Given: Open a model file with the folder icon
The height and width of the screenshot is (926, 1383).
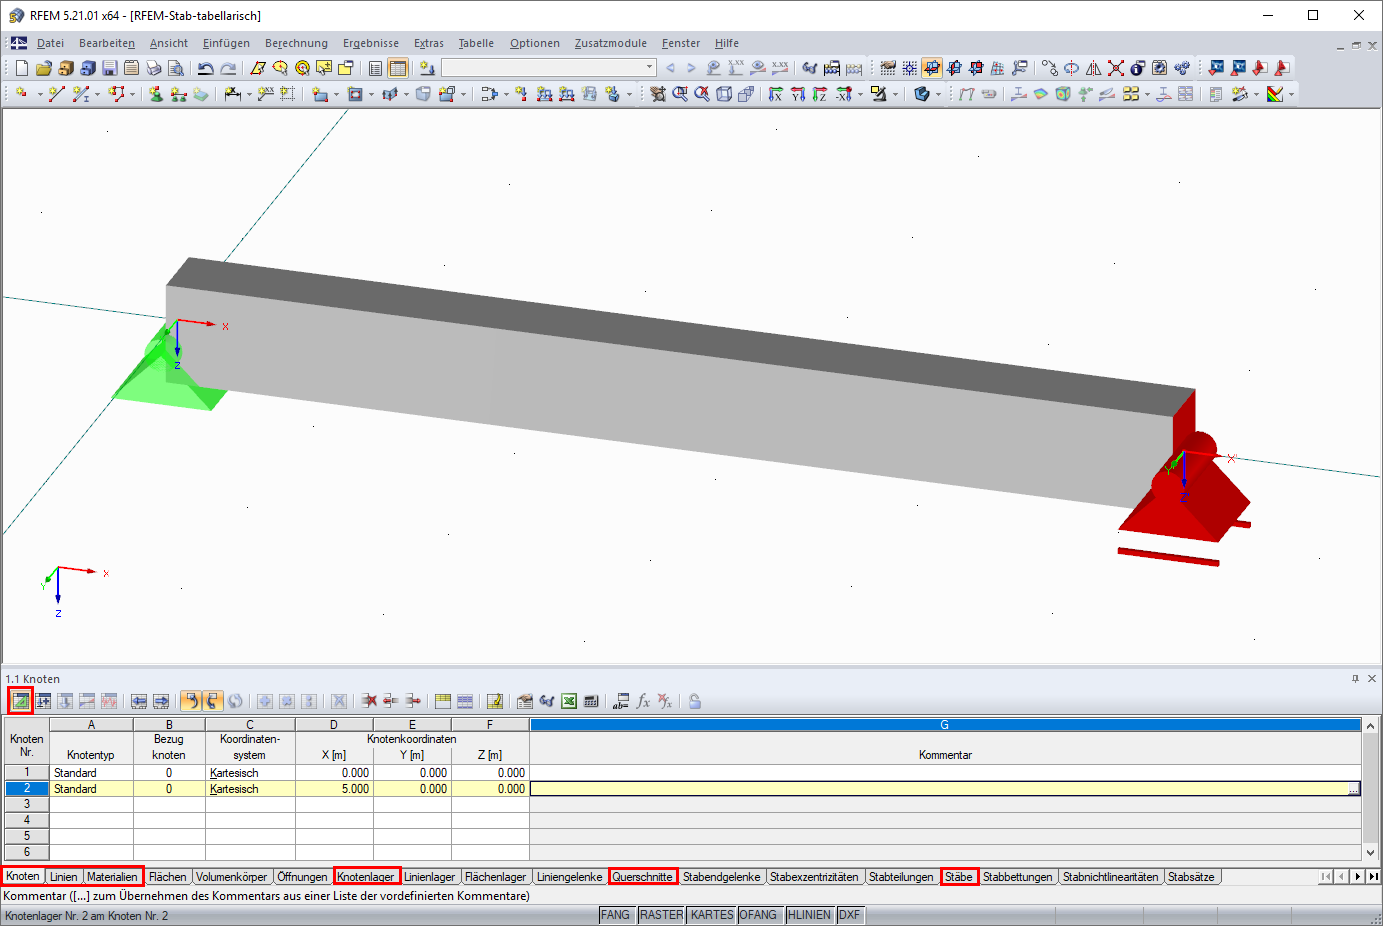Looking at the screenshot, I should click(x=43, y=68).
